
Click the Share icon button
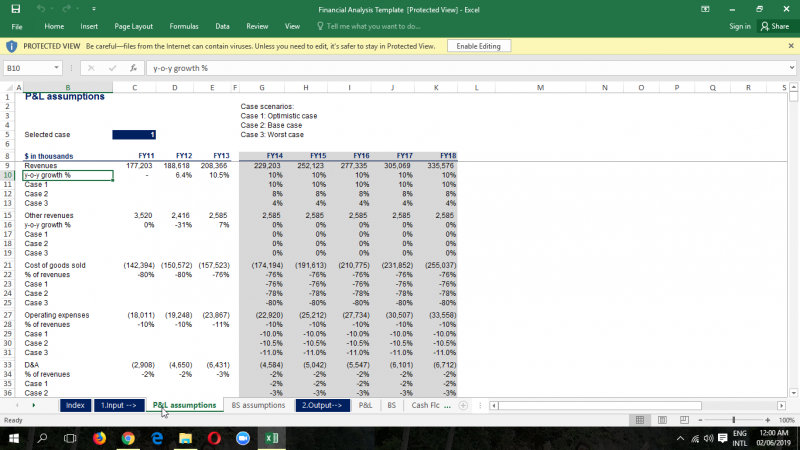[774, 26]
